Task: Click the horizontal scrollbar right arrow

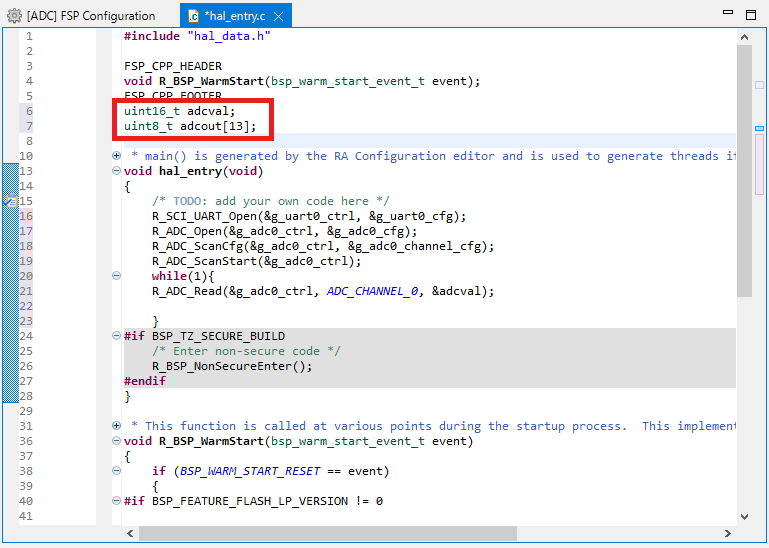Action: pos(727,533)
